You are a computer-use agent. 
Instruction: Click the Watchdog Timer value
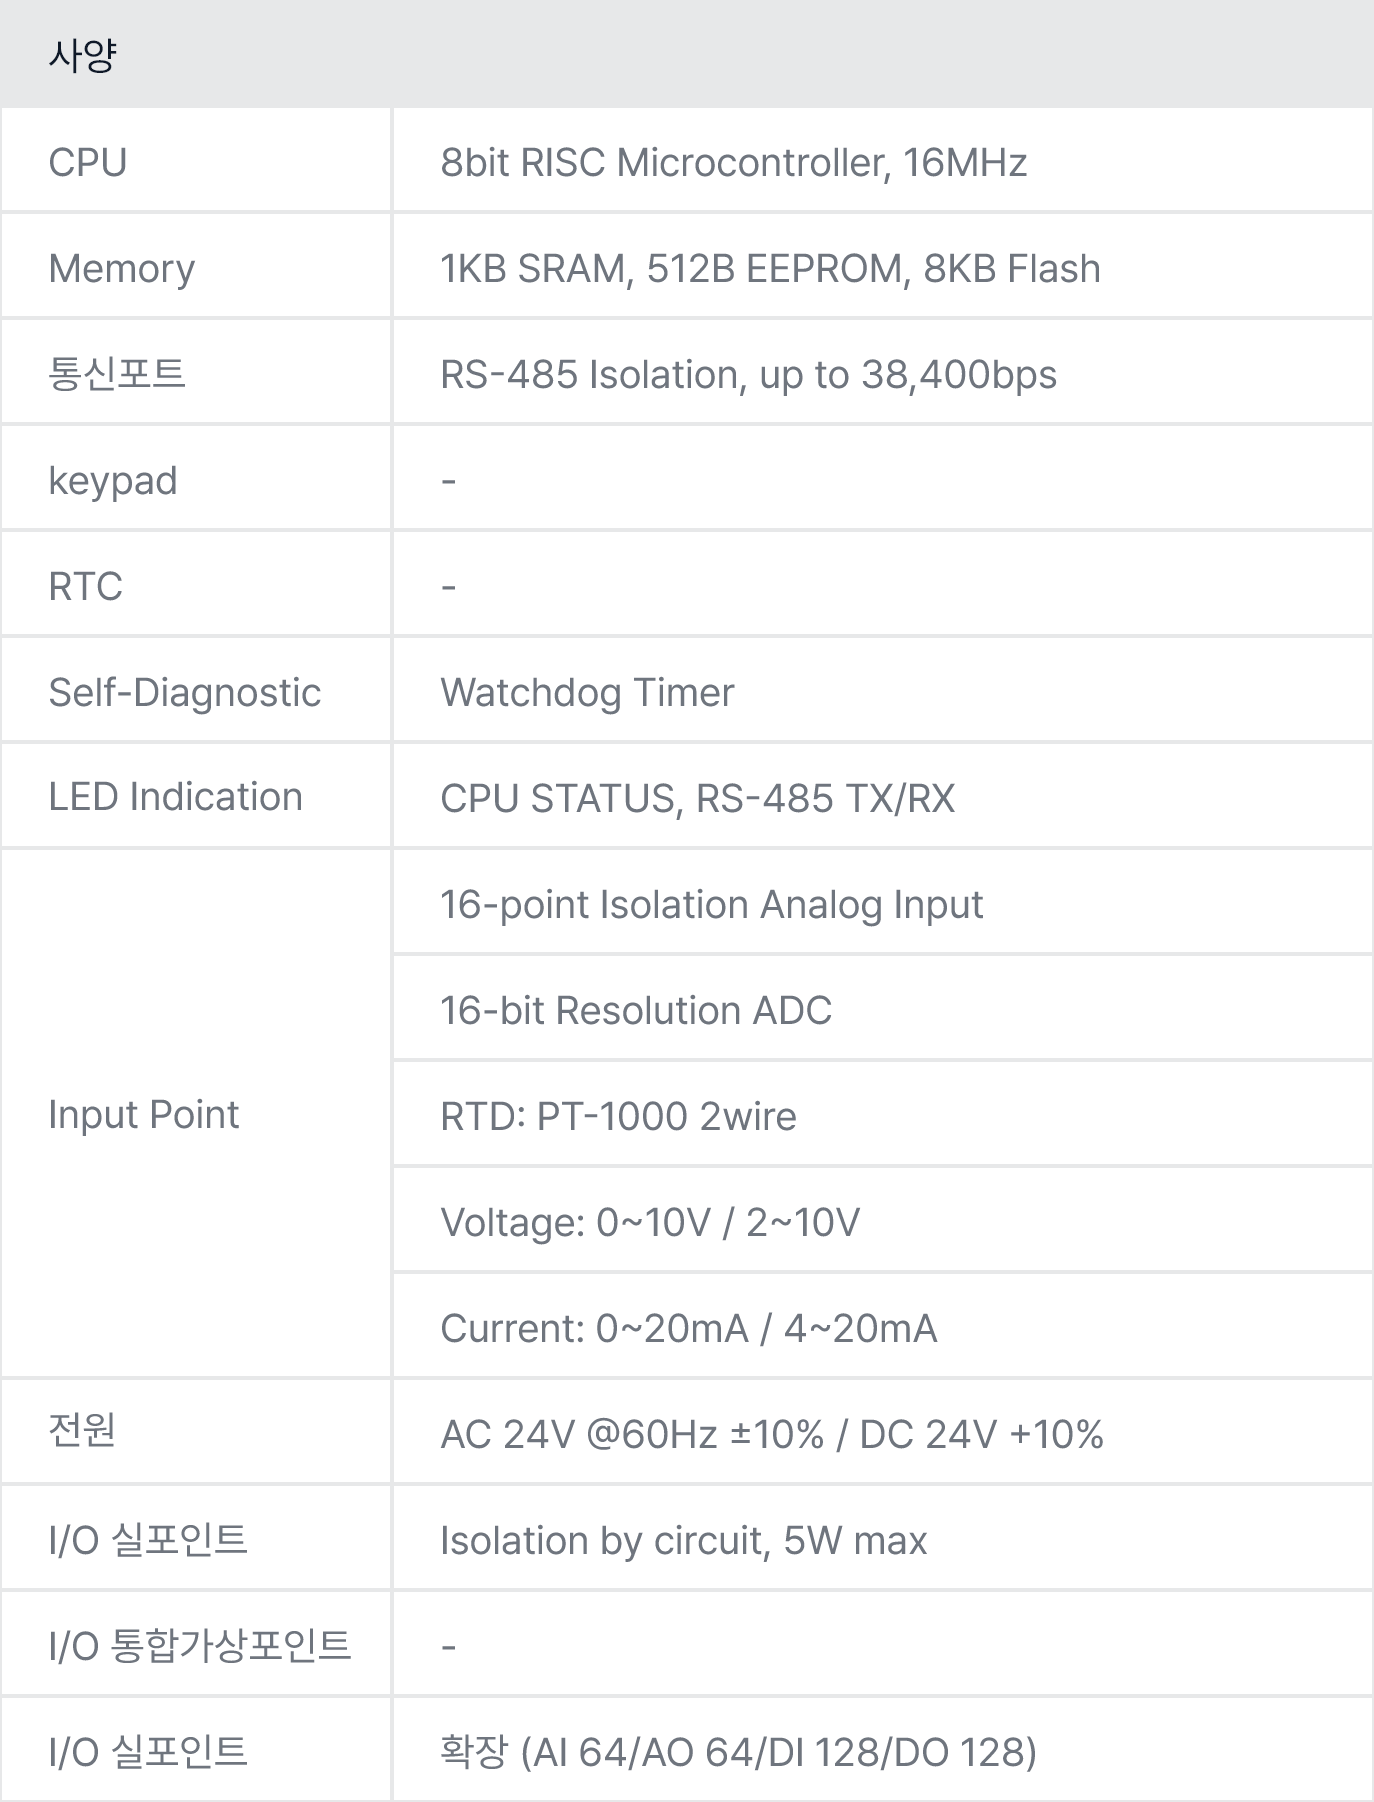coord(587,692)
